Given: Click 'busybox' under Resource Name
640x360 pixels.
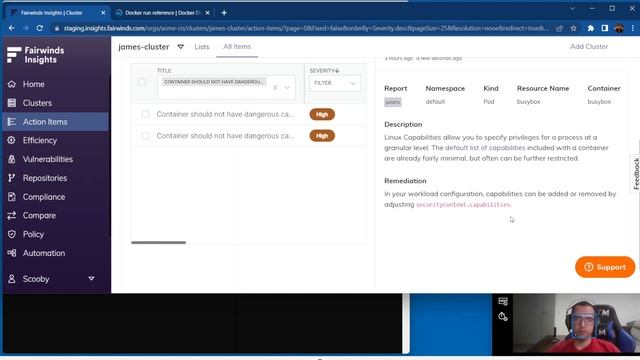Looking at the screenshot, I should point(528,102).
